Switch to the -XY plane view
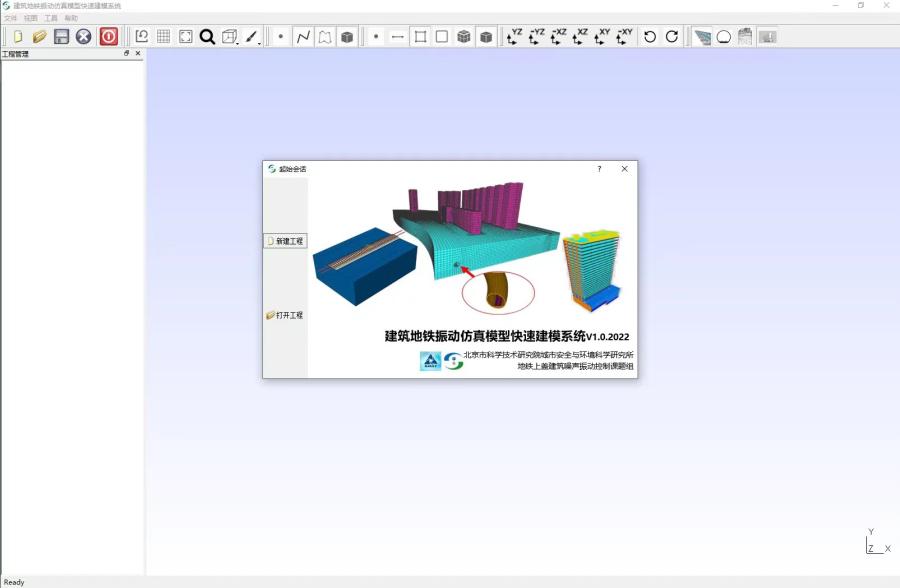 pos(624,37)
